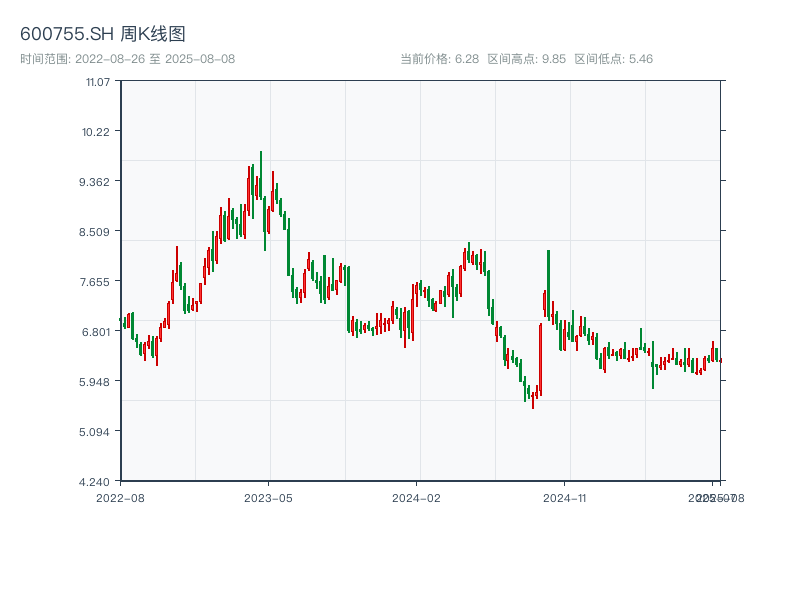The image size is (800, 600).
Task: Click the 区间低点 5.46 label
Action: (613, 59)
